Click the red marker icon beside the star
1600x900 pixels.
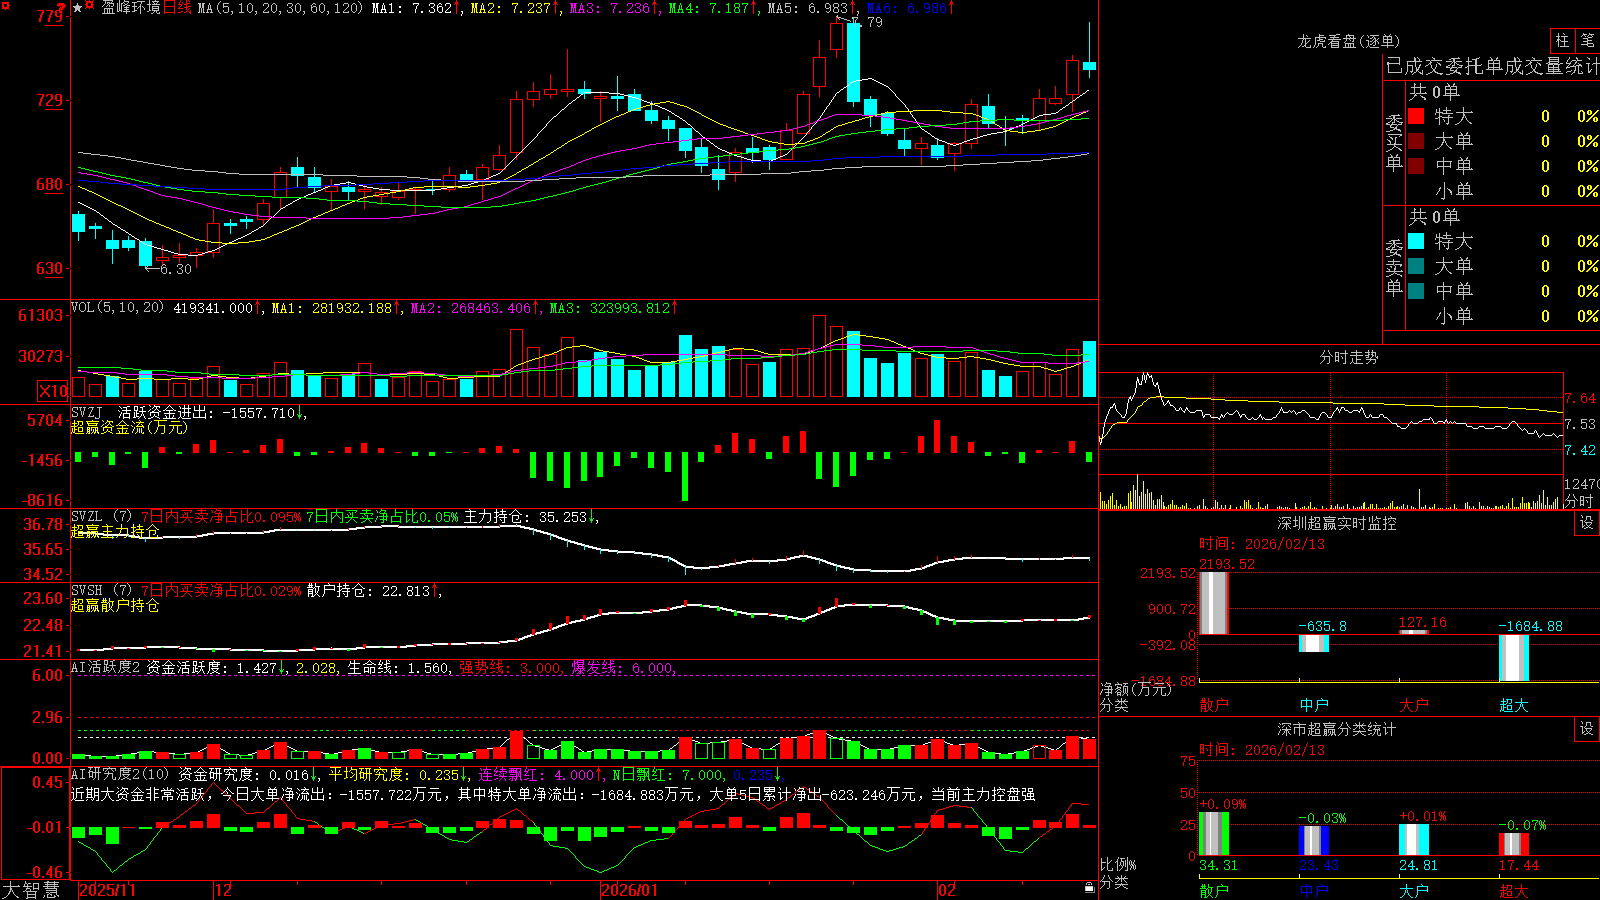91,7
